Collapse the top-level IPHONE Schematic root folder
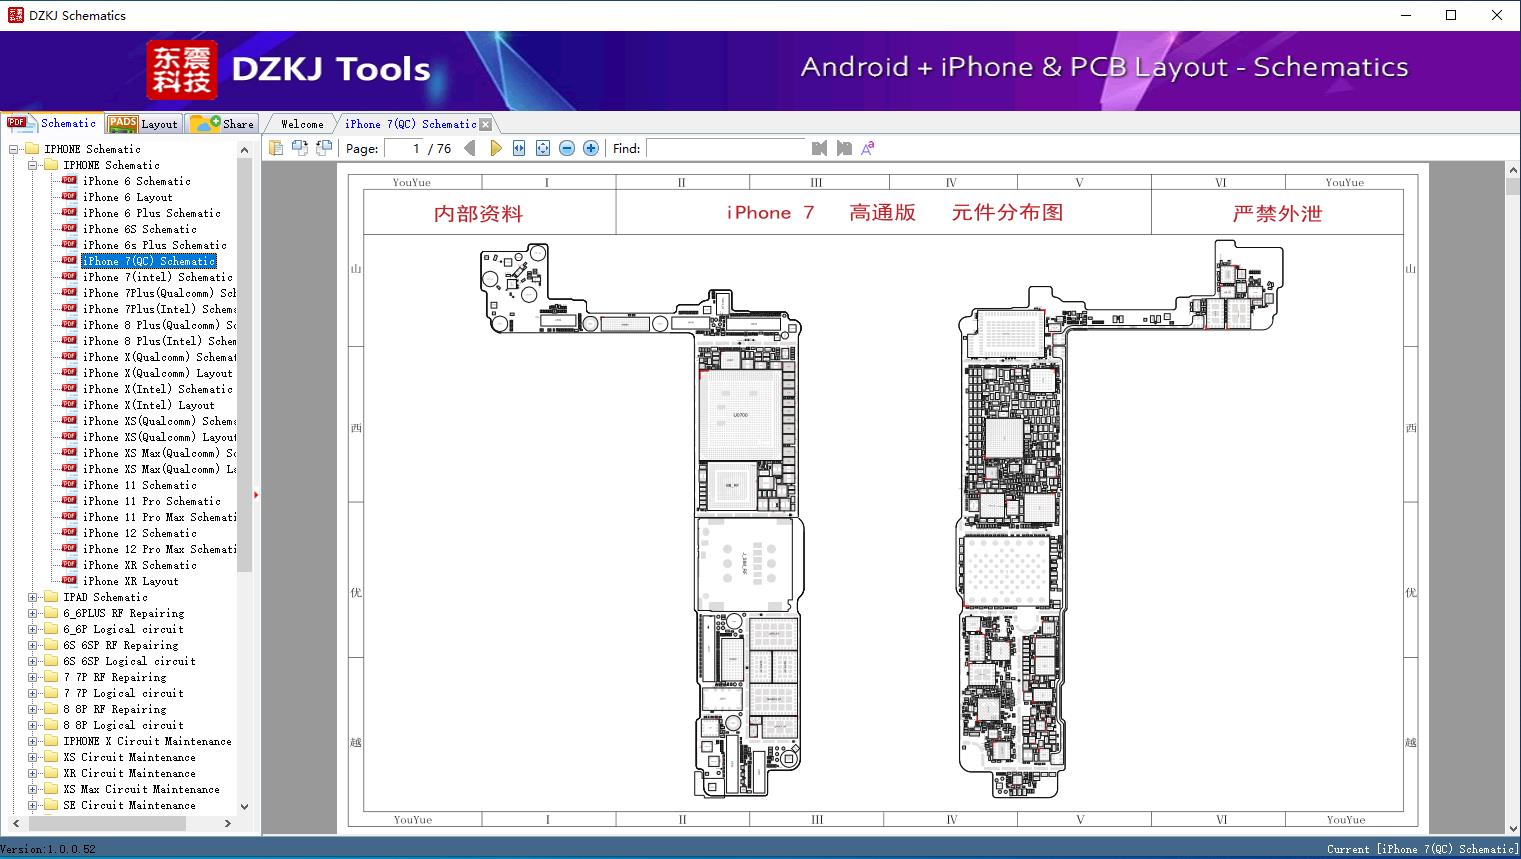Screen dimensions: 1521x859 pyautogui.click(x=14, y=149)
